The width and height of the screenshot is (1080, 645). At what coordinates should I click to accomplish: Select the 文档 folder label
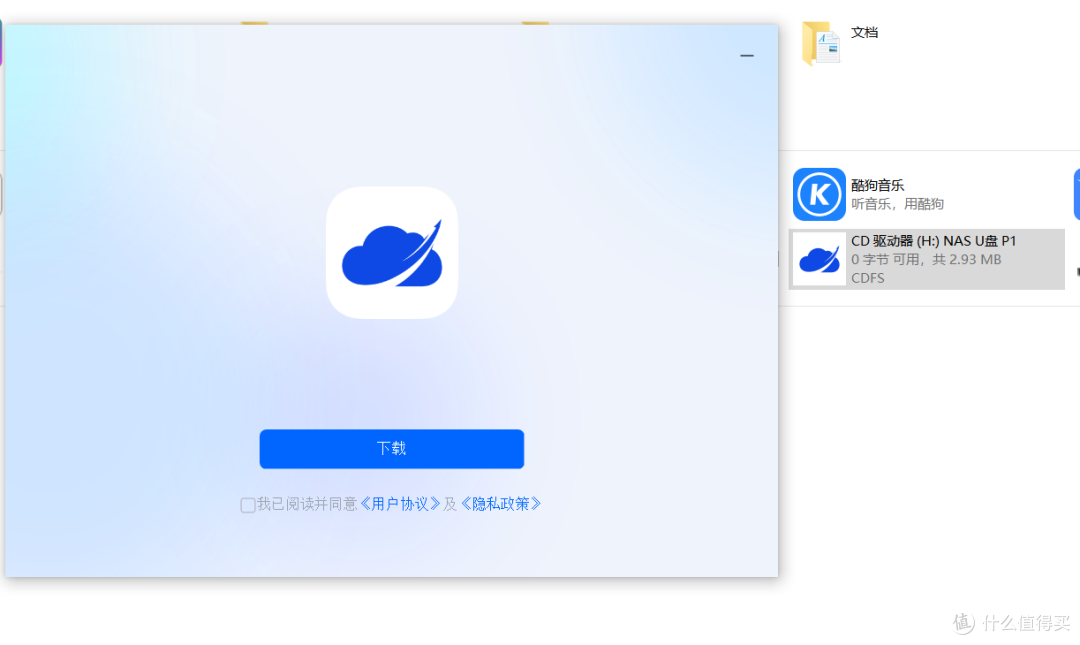(864, 32)
